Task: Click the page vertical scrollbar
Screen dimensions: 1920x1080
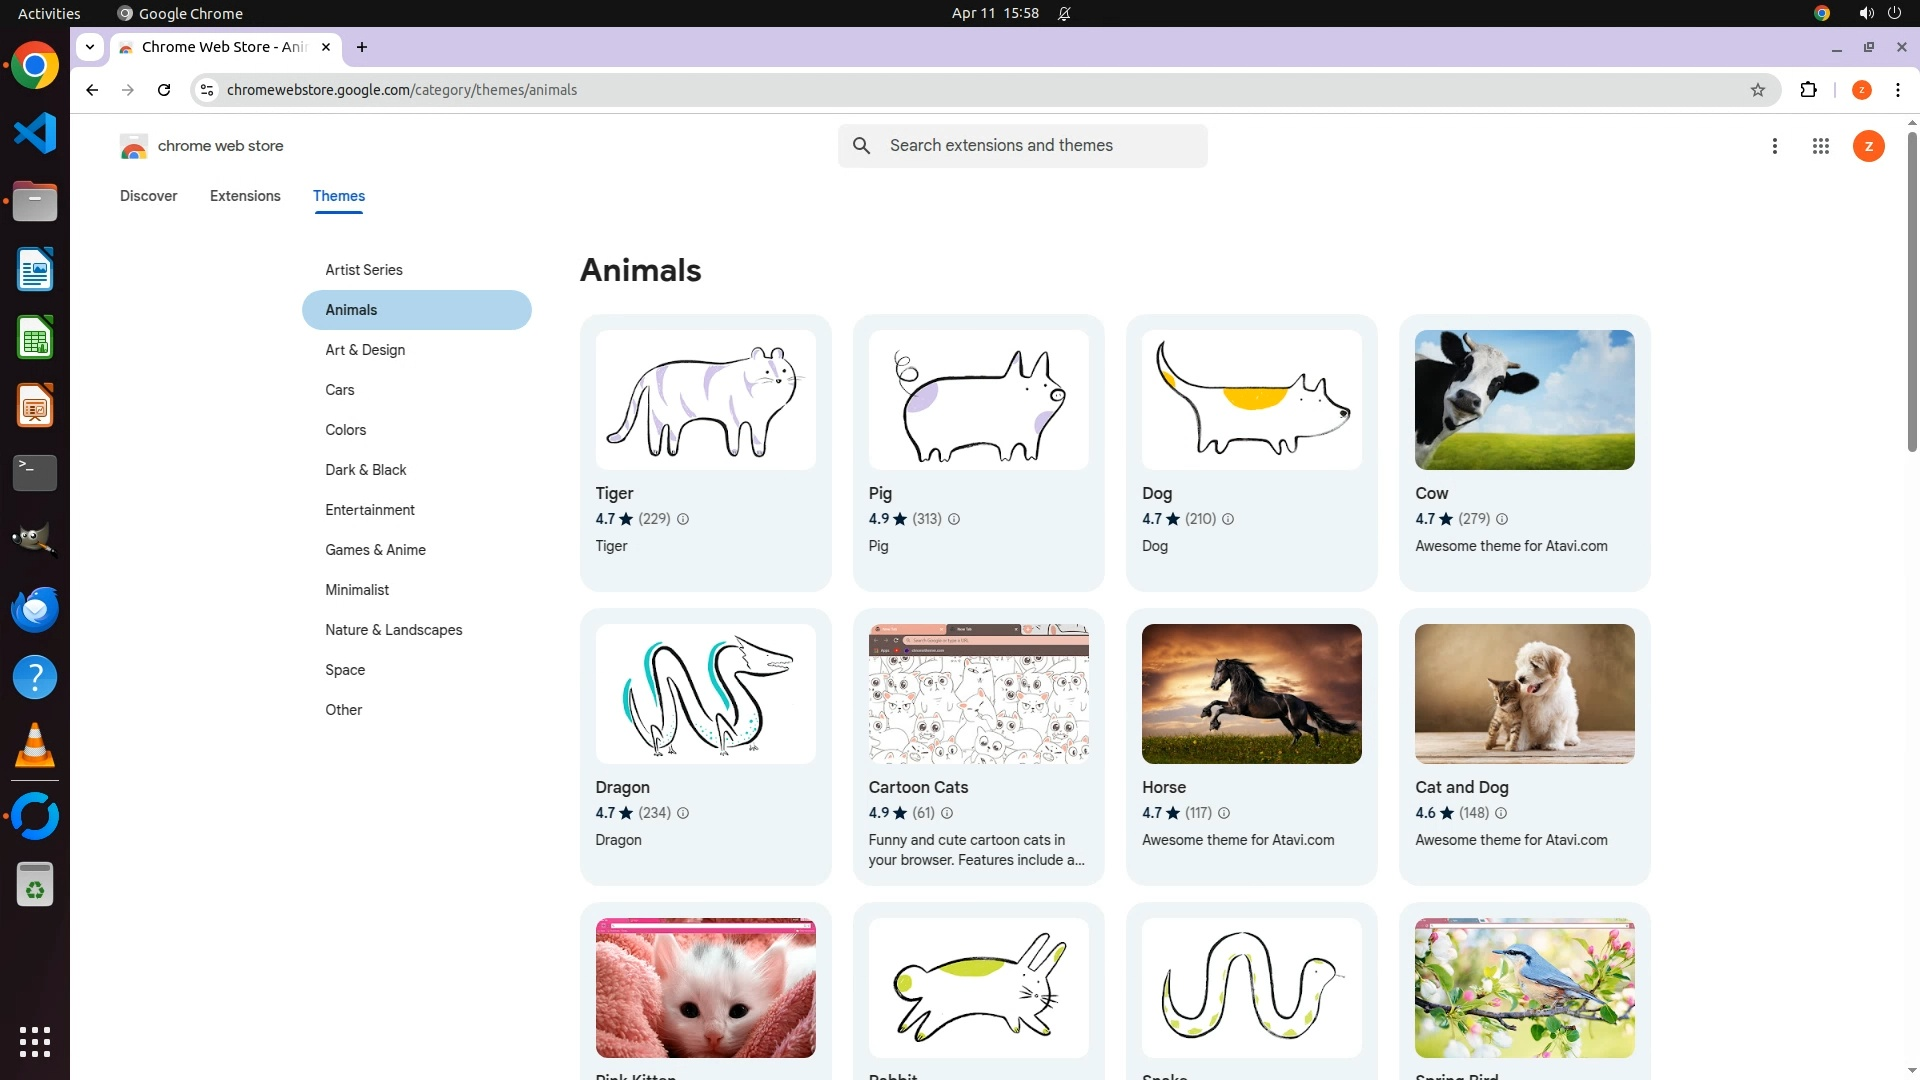Action: click(x=1911, y=290)
